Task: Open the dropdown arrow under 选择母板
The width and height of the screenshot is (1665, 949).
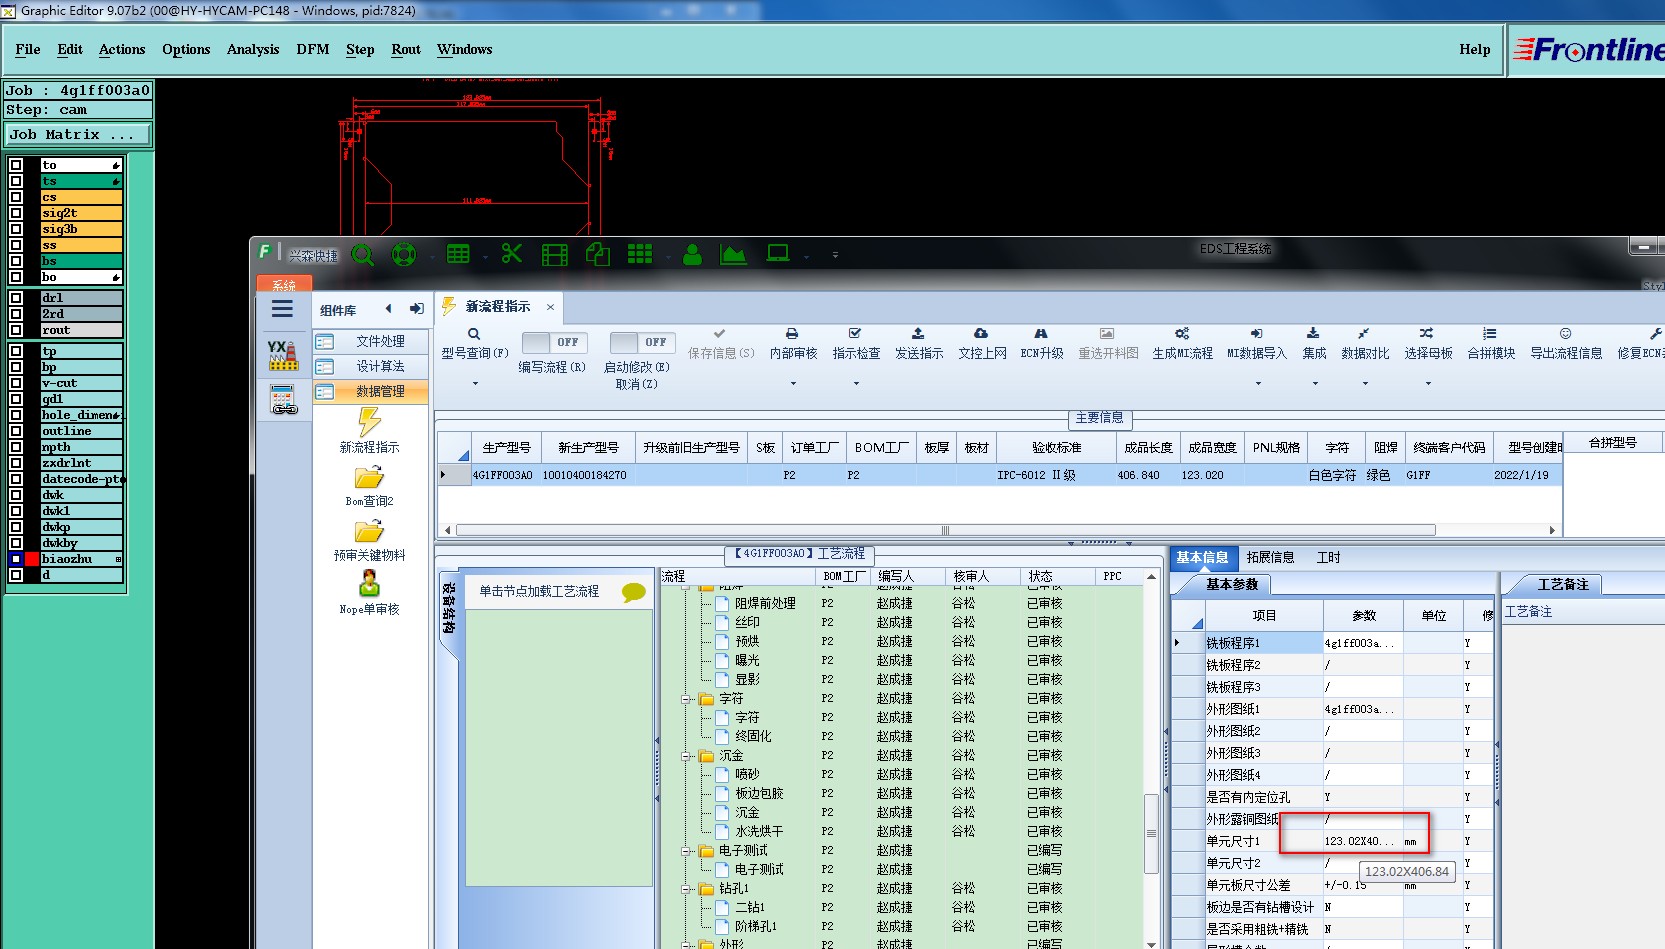Action: coord(1428,383)
